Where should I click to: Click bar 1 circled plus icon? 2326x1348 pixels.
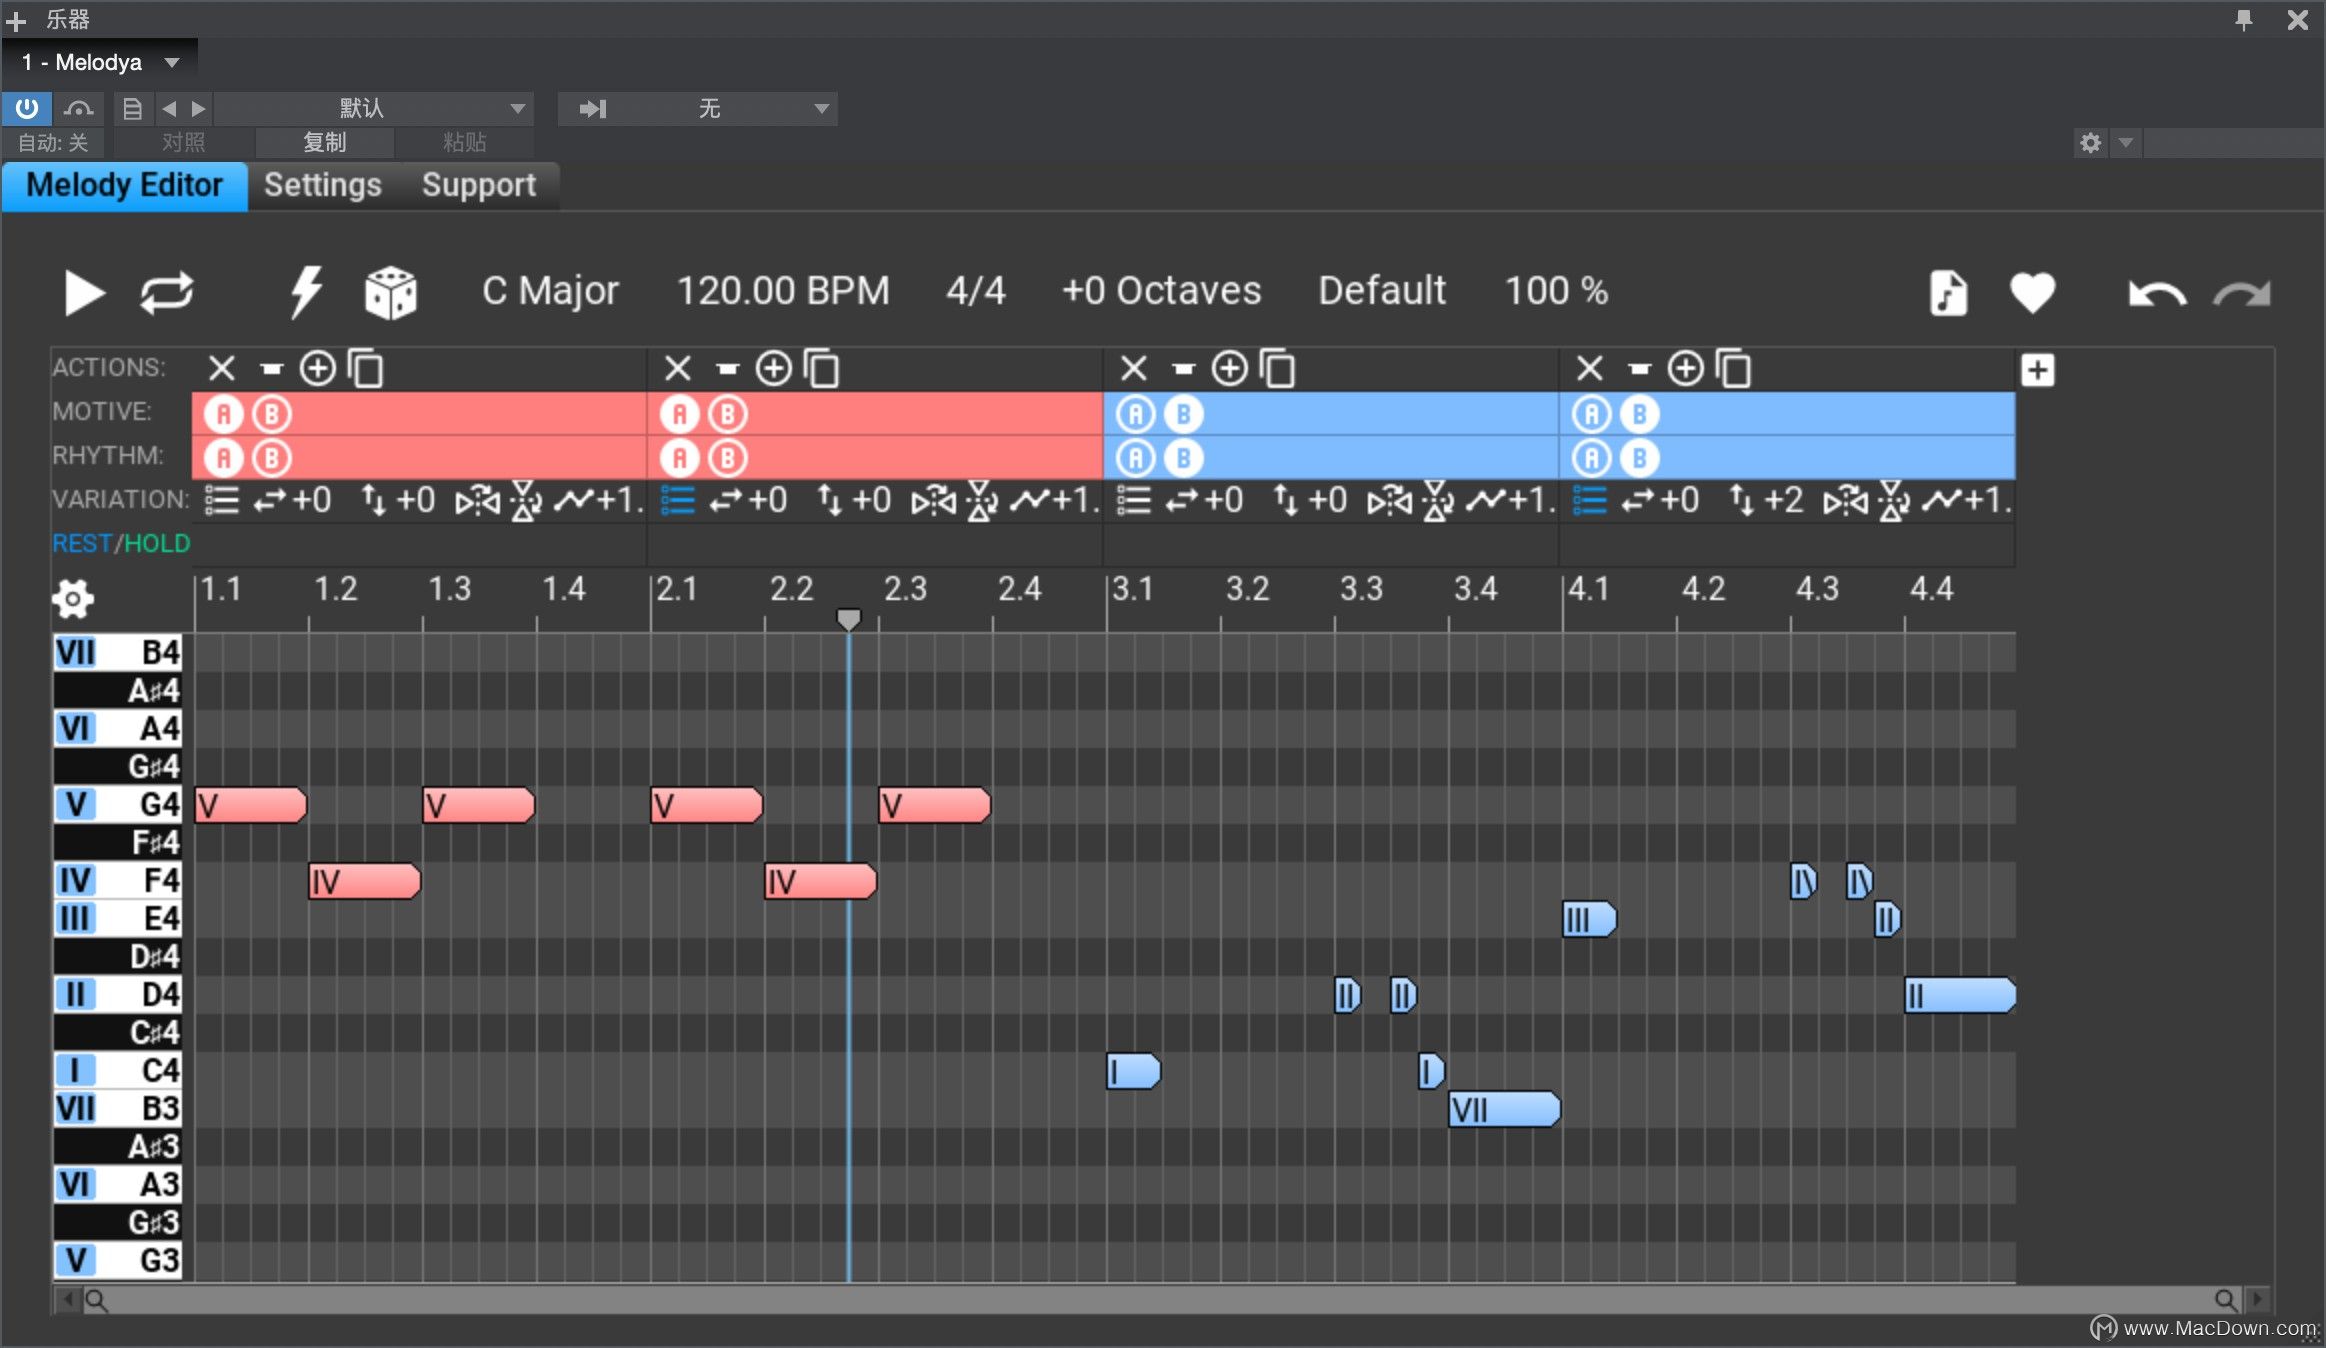[317, 369]
